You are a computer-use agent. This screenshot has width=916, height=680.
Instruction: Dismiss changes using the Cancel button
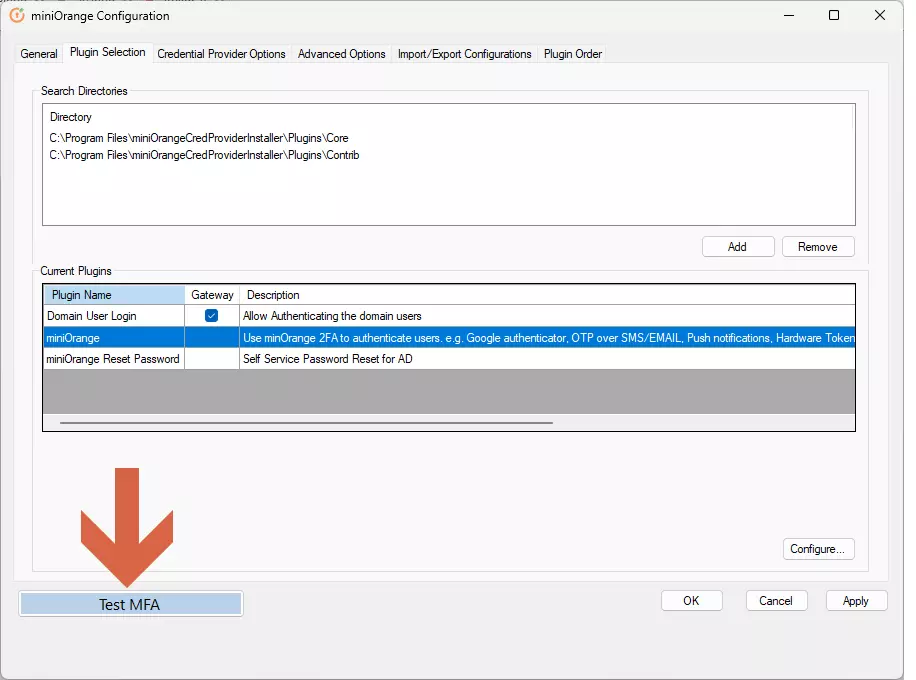(x=776, y=600)
